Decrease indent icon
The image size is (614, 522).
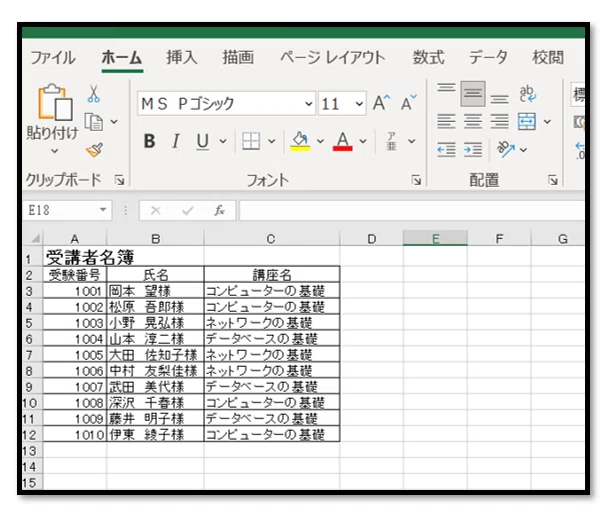pyautogui.click(x=446, y=150)
